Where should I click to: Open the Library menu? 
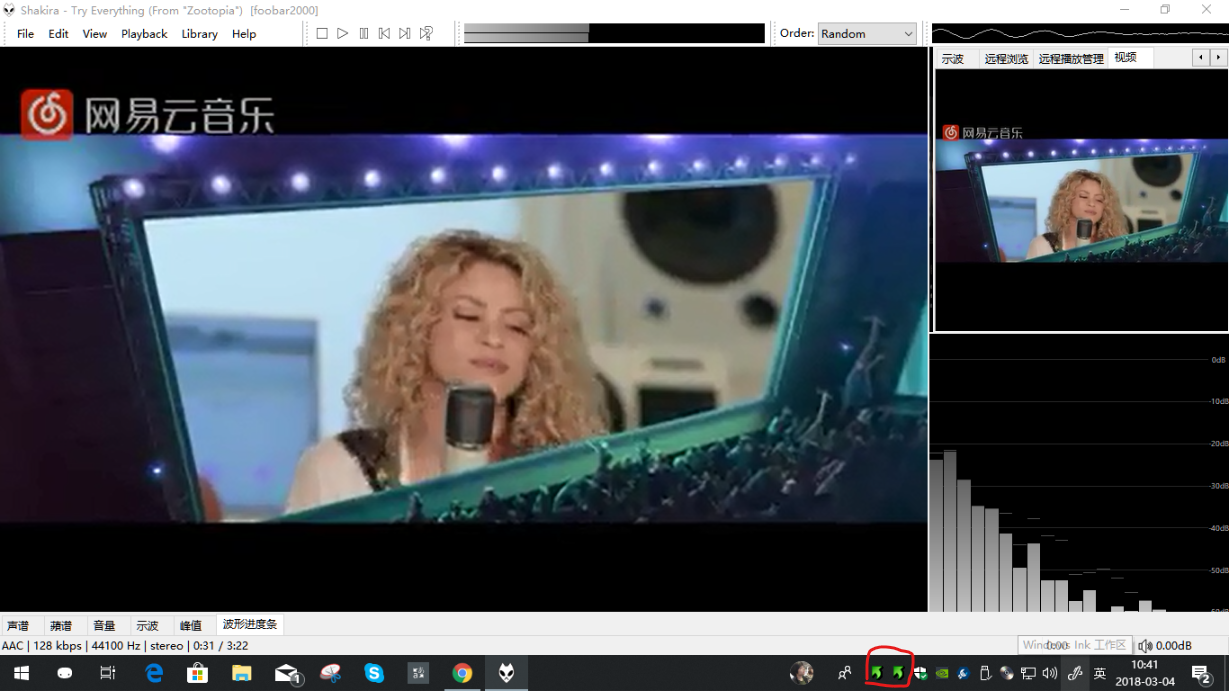click(199, 34)
